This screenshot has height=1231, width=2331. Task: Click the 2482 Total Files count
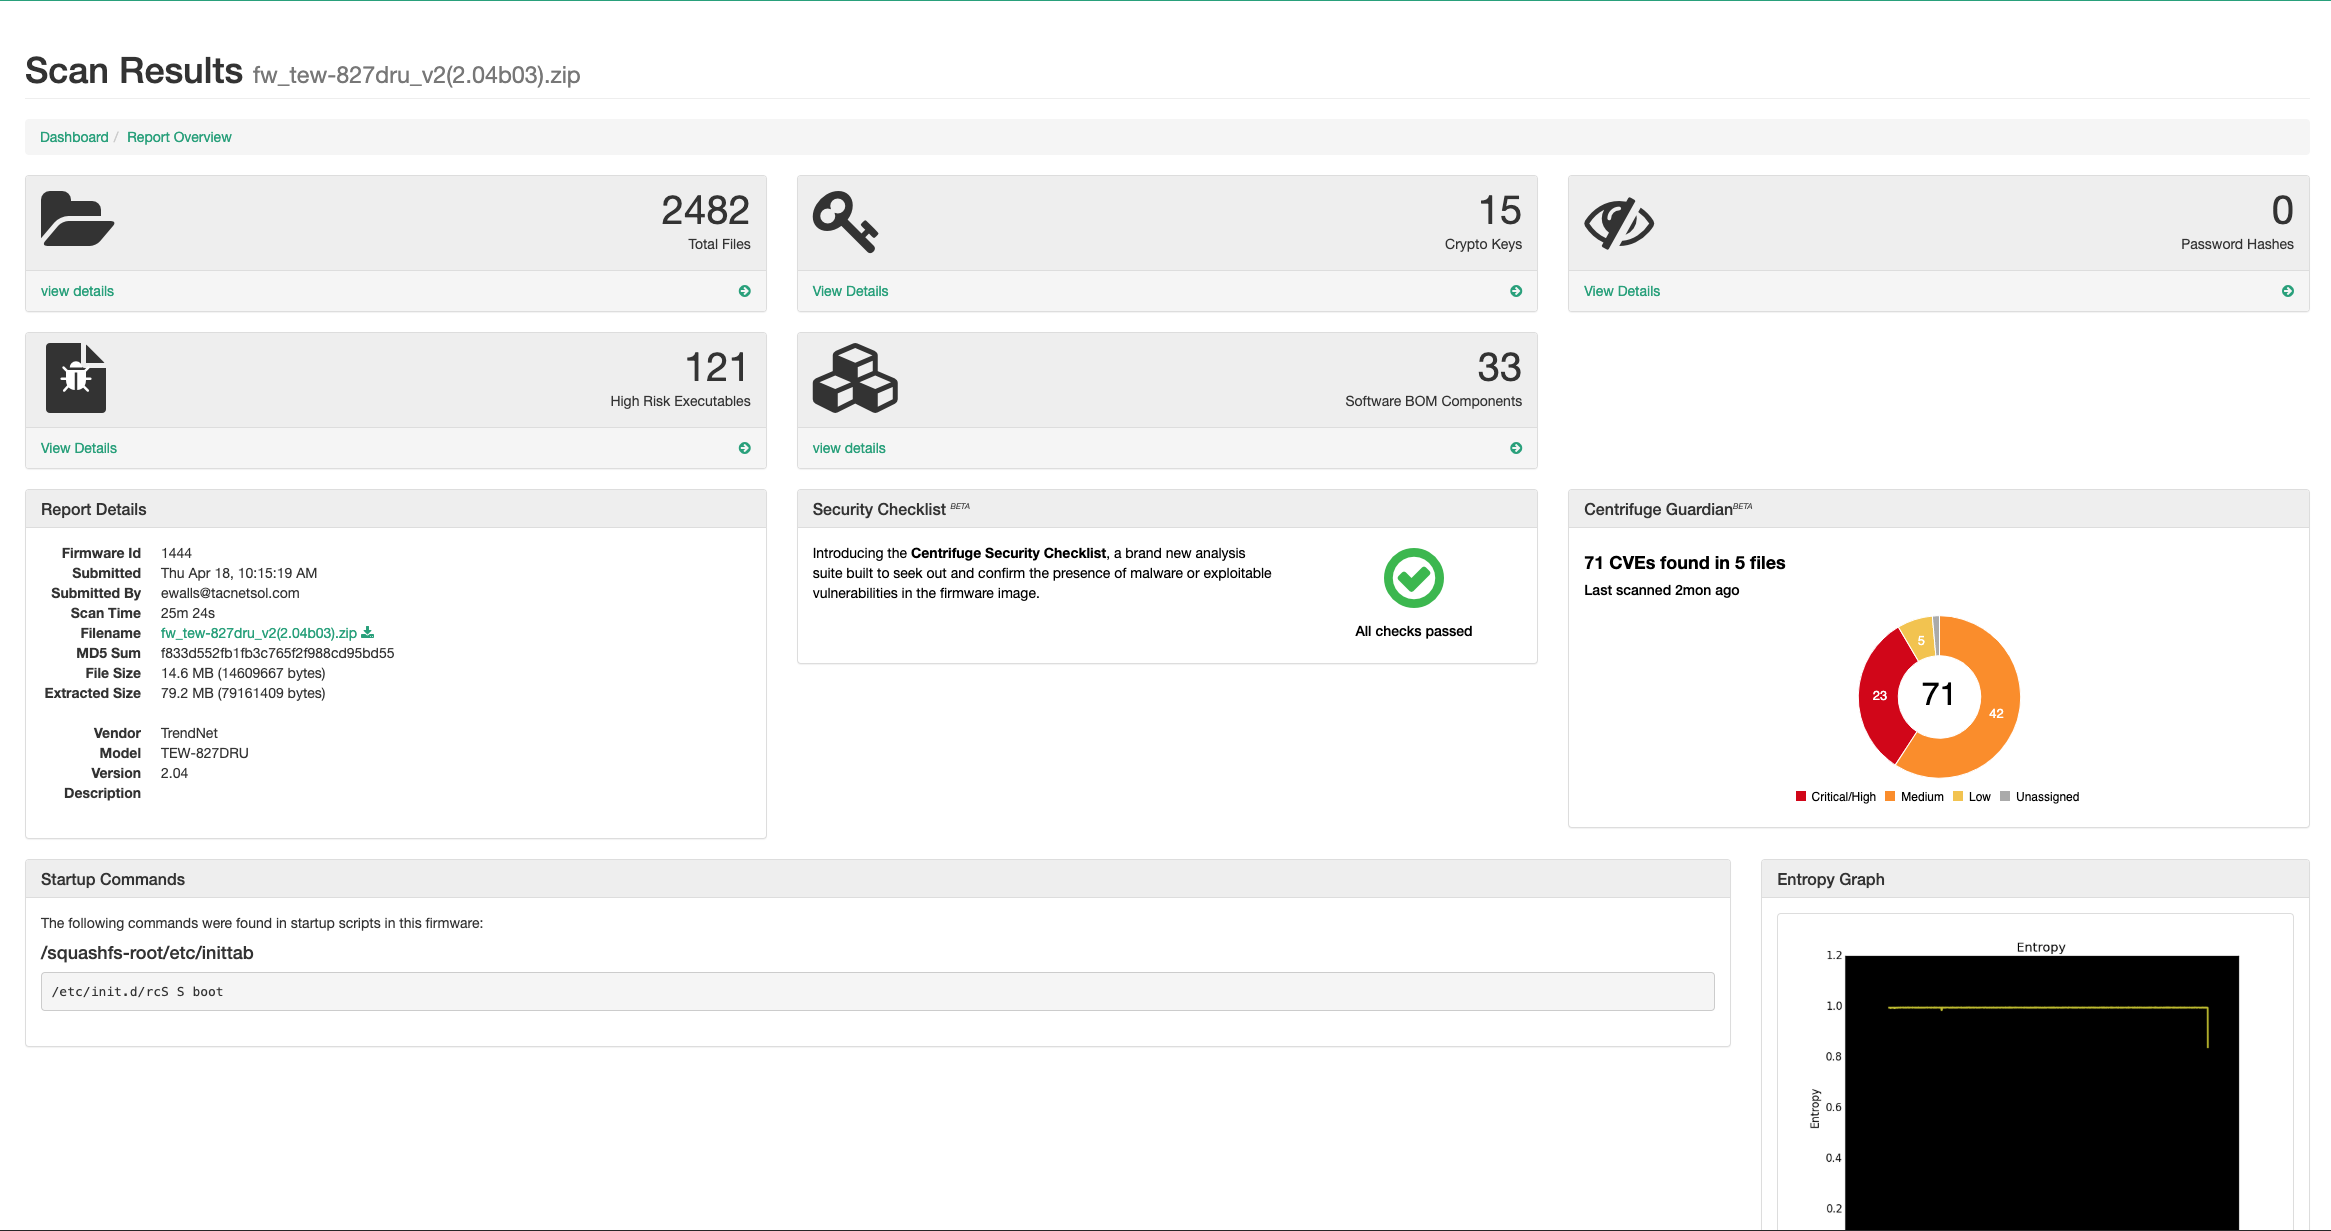705,210
